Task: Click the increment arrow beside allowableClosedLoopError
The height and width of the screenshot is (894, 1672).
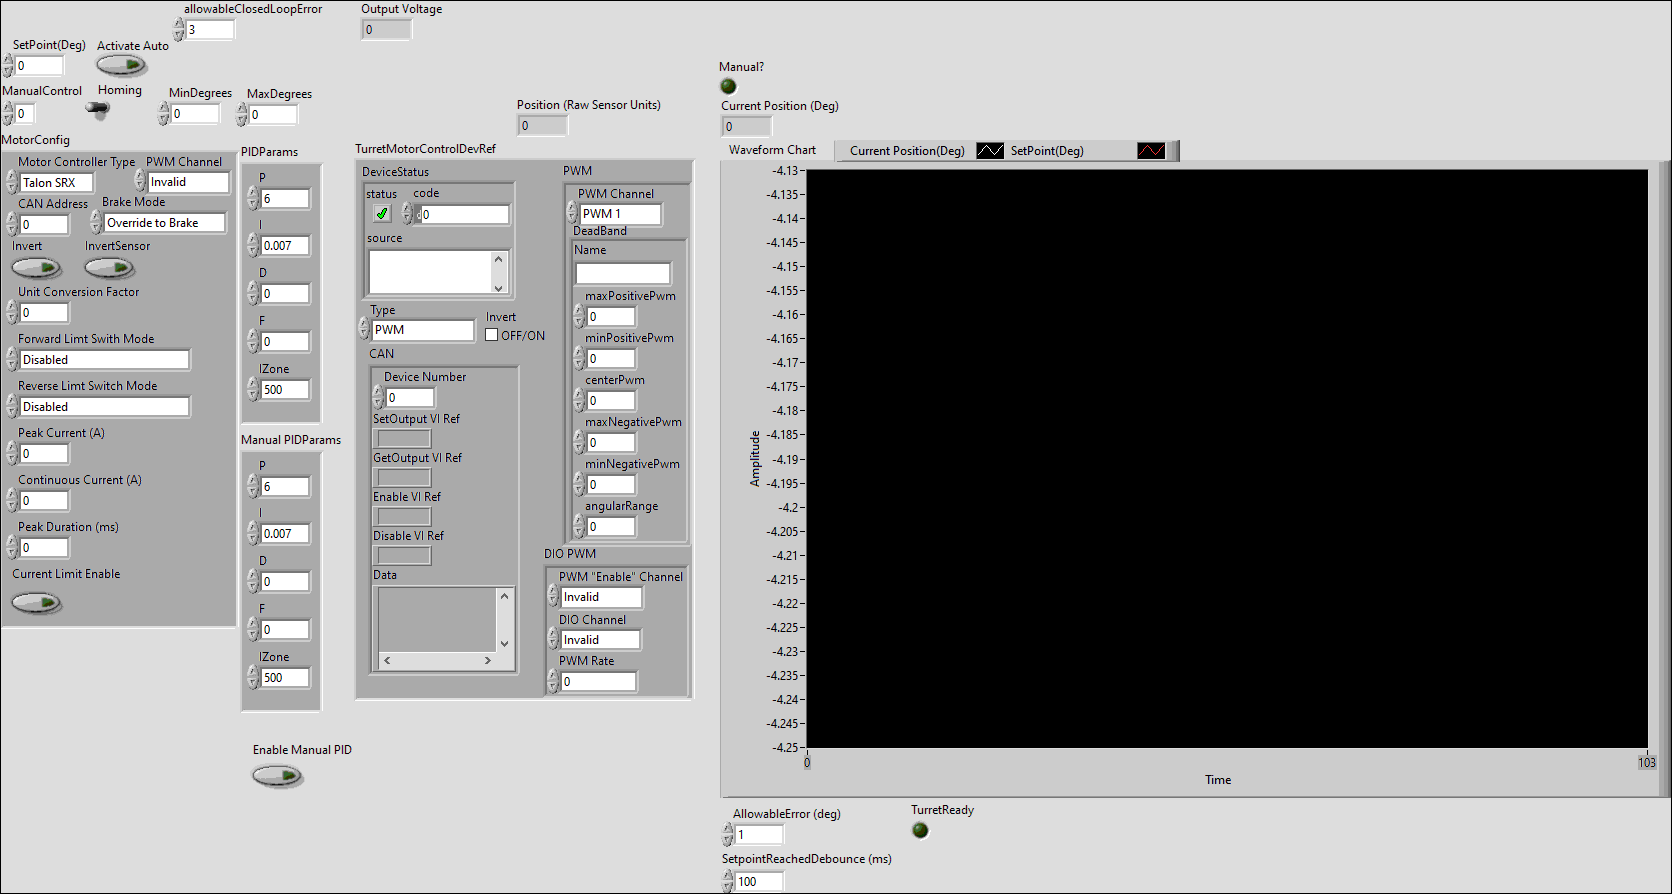Action: coord(178,25)
